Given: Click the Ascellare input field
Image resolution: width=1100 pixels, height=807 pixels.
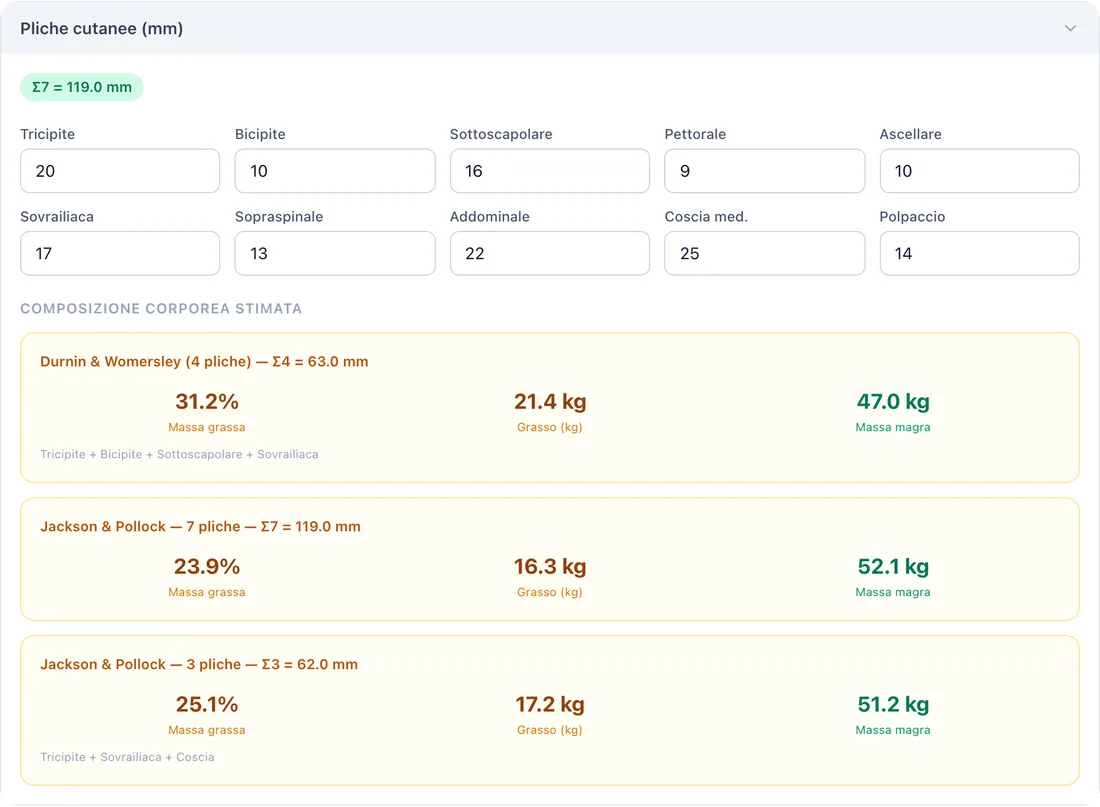Looking at the screenshot, I should [979, 171].
